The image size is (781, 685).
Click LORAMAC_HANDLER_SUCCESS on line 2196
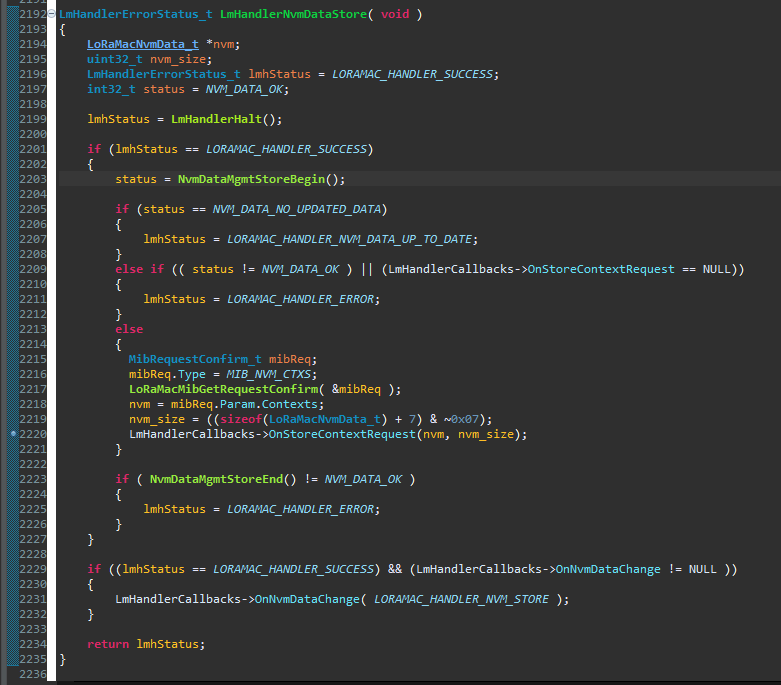[x=412, y=74]
